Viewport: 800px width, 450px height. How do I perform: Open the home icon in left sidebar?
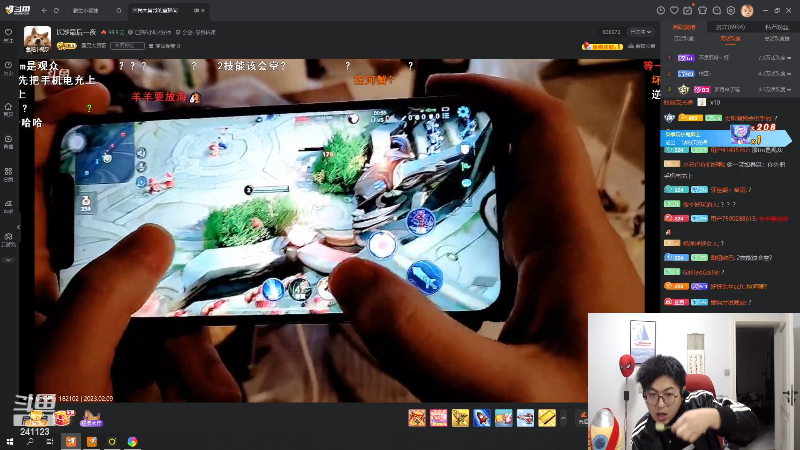[x=8, y=109]
